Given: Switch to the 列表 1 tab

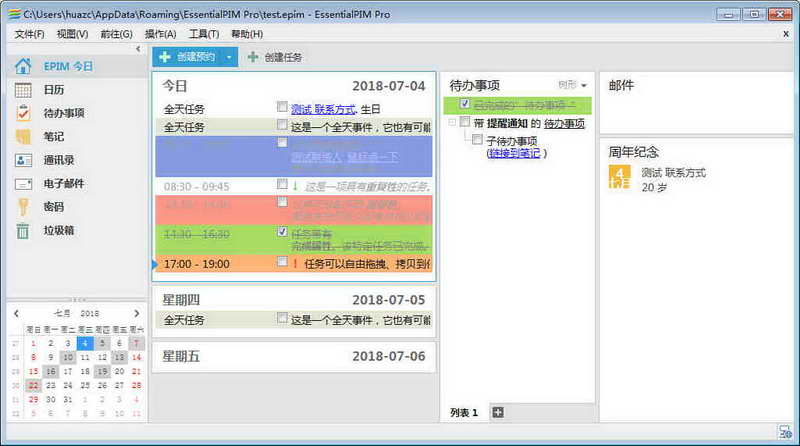Looking at the screenshot, I should click(x=464, y=412).
